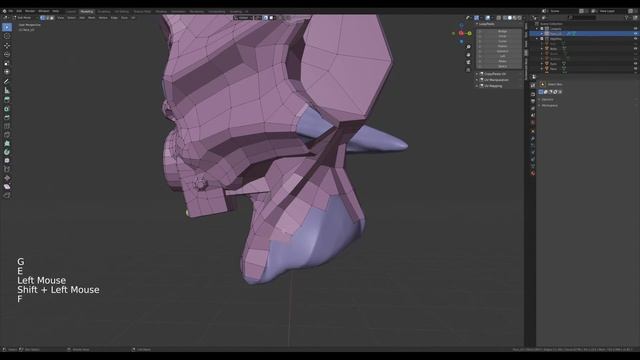
Task: Select the Poly Build tool
Action: (x=7, y=143)
